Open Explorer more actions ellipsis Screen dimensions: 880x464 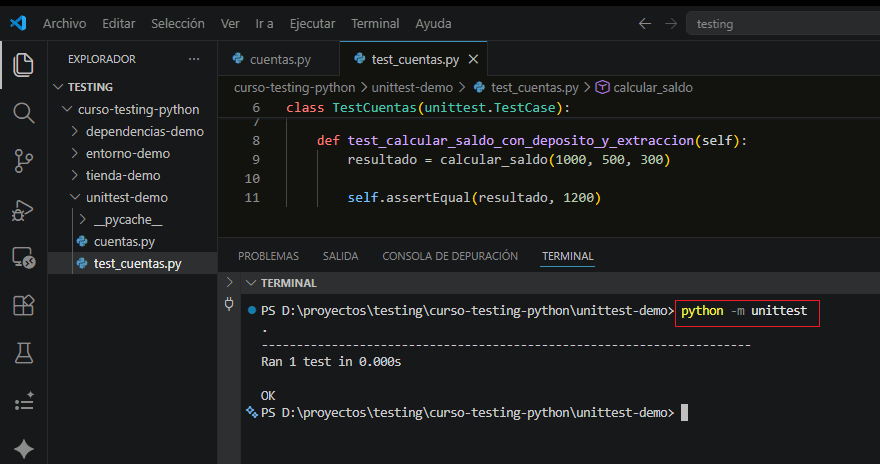click(194, 59)
